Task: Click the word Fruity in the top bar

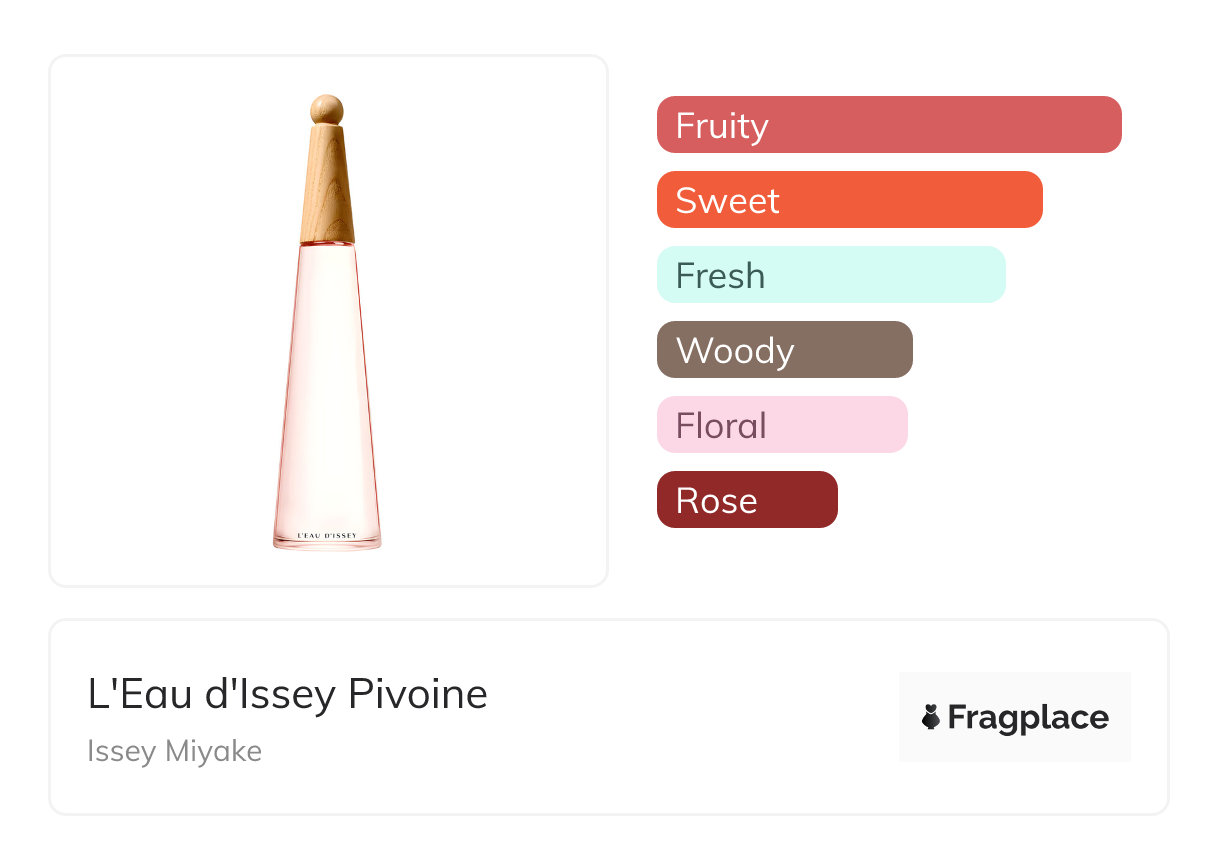Action: 722,126
